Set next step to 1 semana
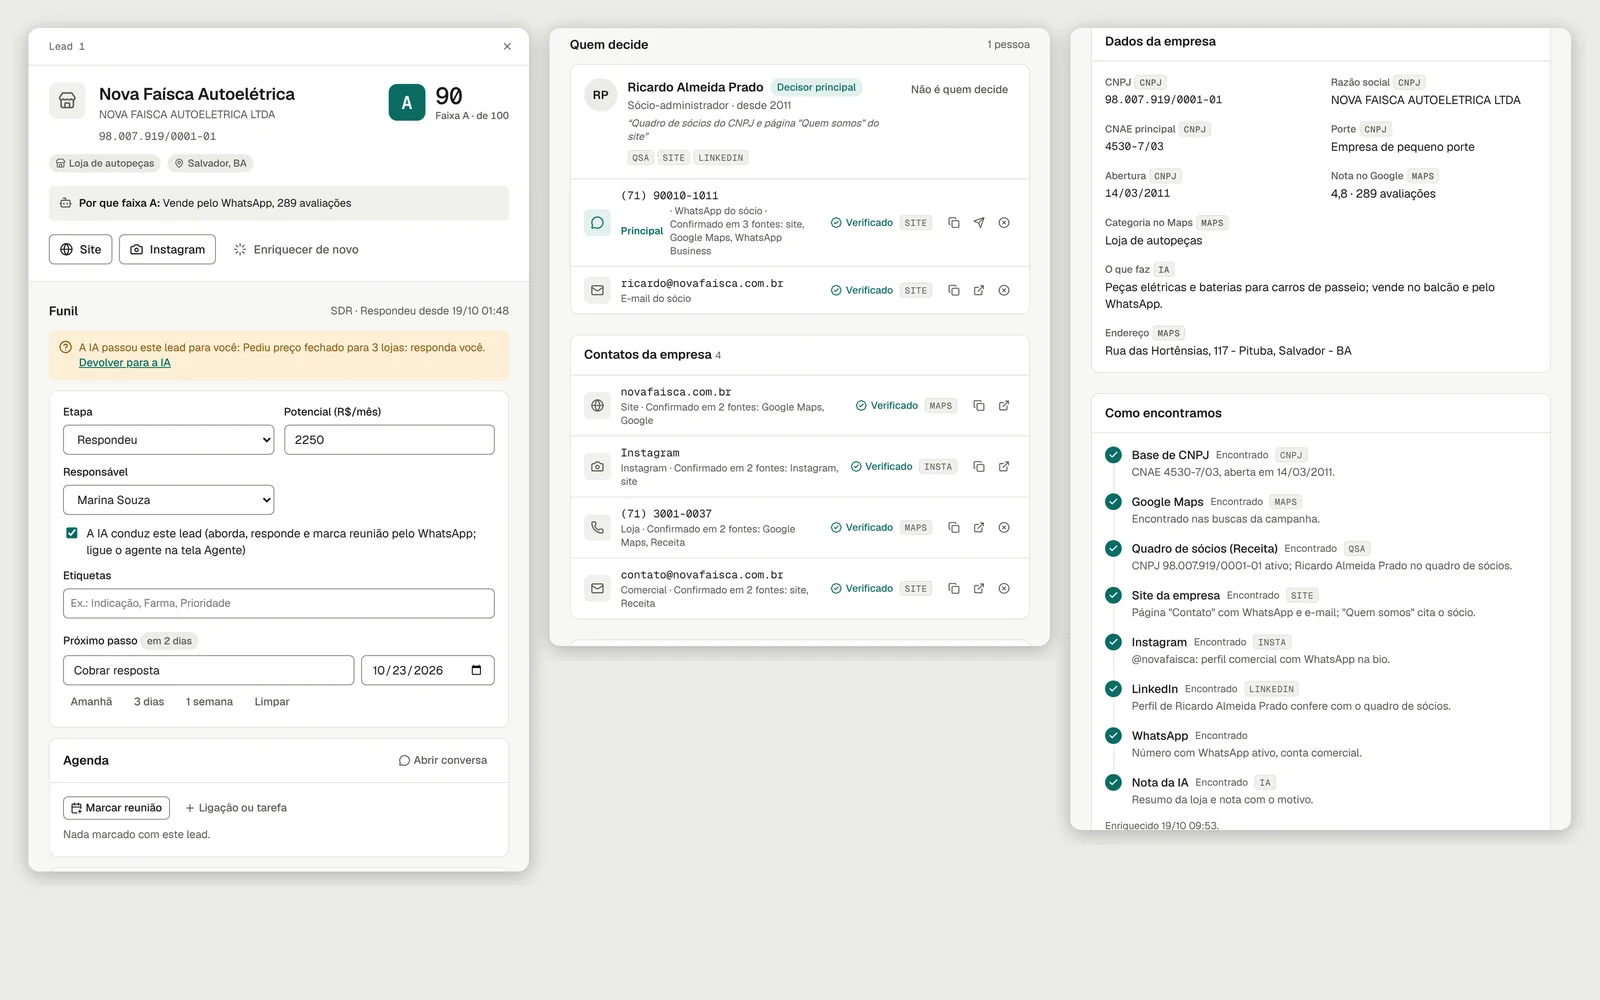The image size is (1600, 1000). 209,702
